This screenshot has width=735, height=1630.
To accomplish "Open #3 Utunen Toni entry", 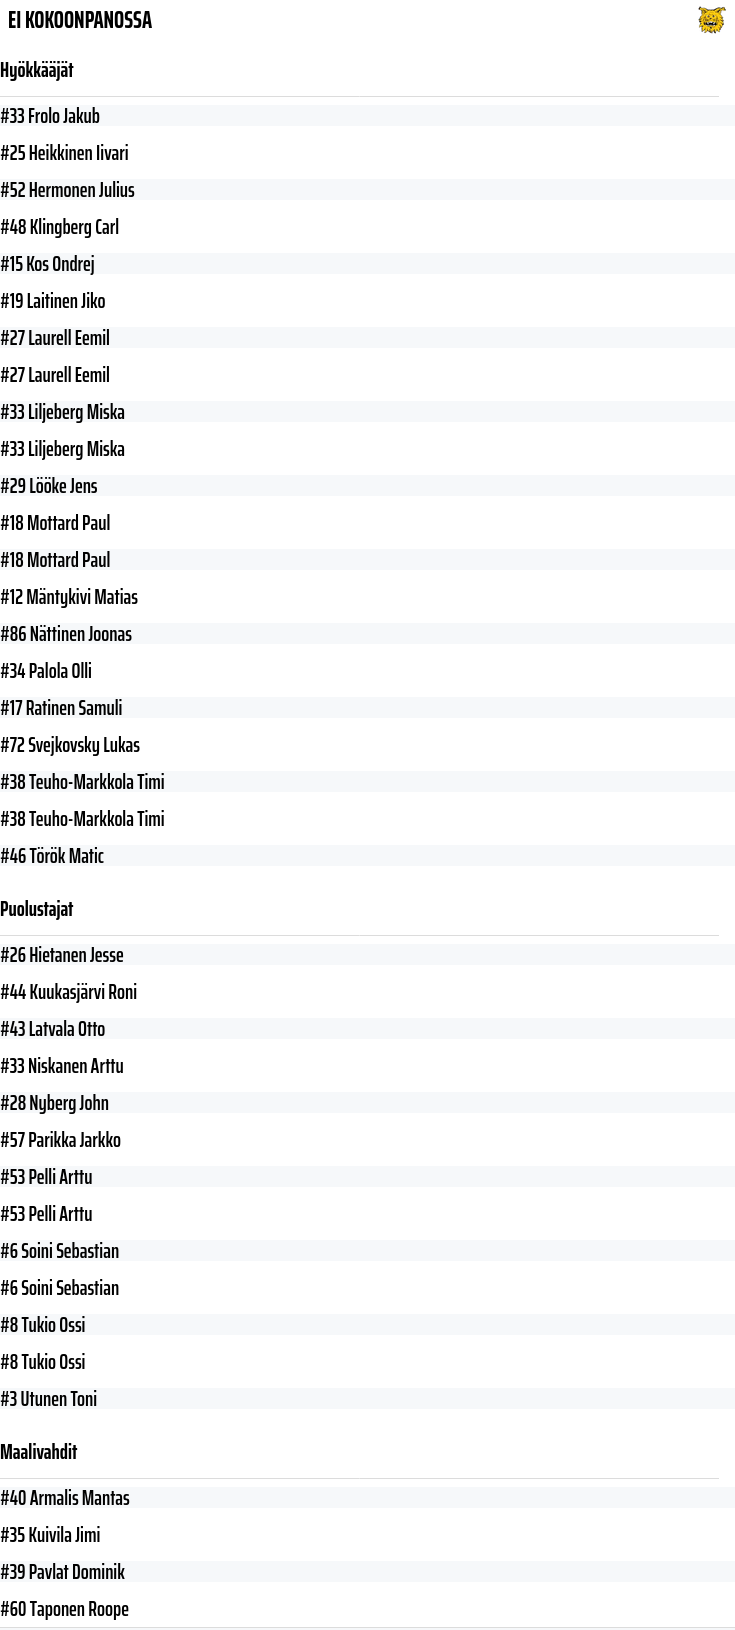I will click(x=48, y=1399).
